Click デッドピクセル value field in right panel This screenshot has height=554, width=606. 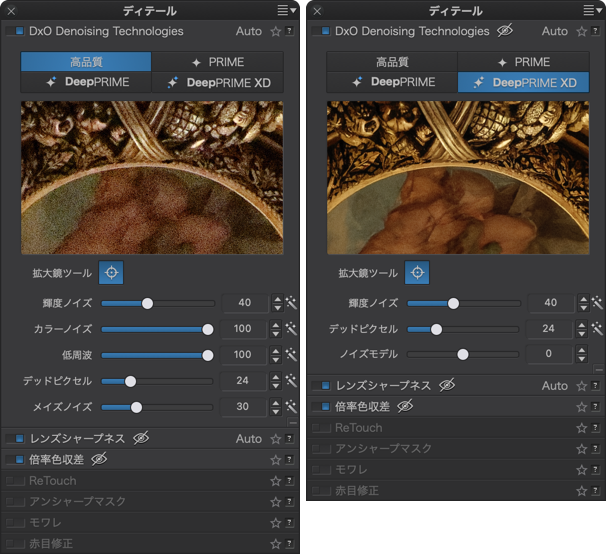tap(548, 329)
